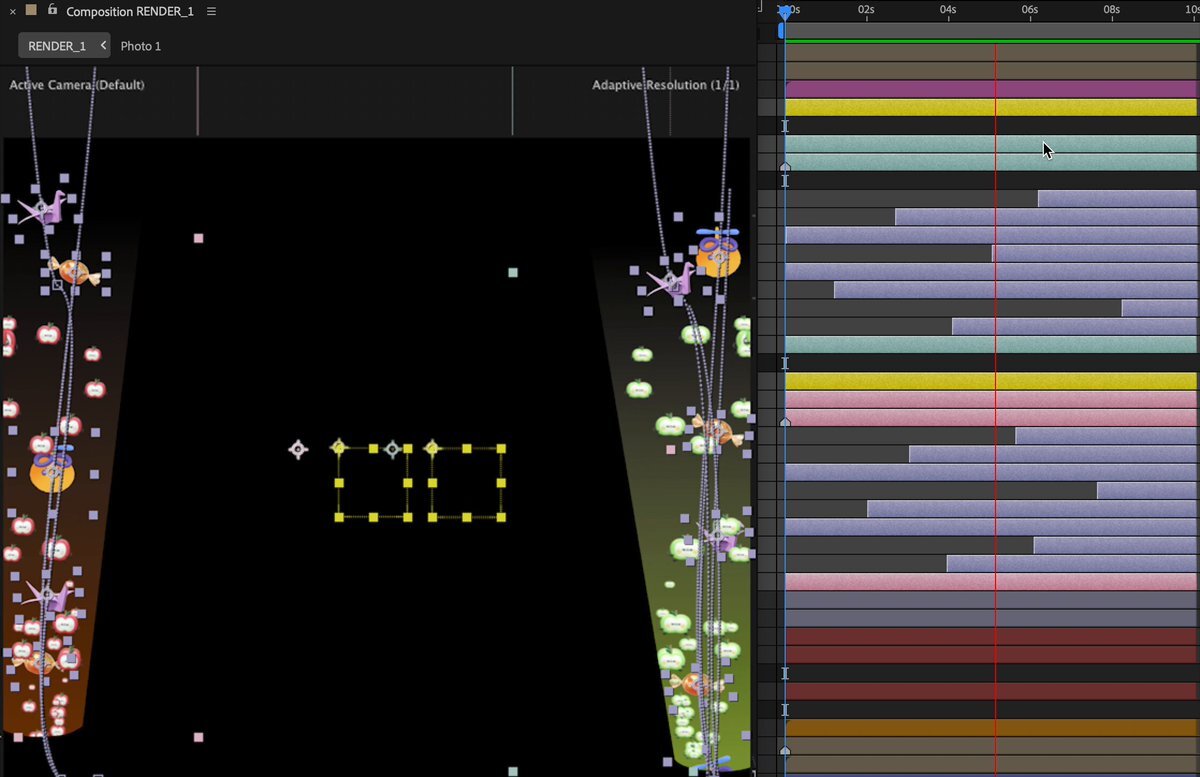Click the upper pink square handle in the viewer

coord(198,238)
